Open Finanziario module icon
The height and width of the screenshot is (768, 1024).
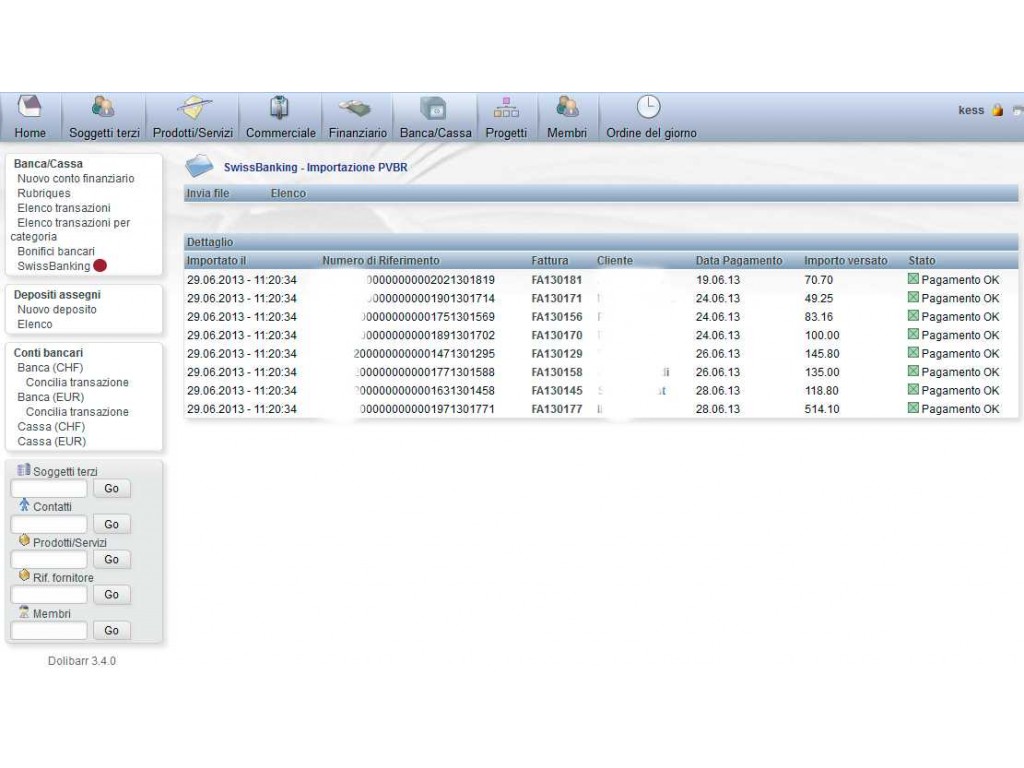(357, 107)
